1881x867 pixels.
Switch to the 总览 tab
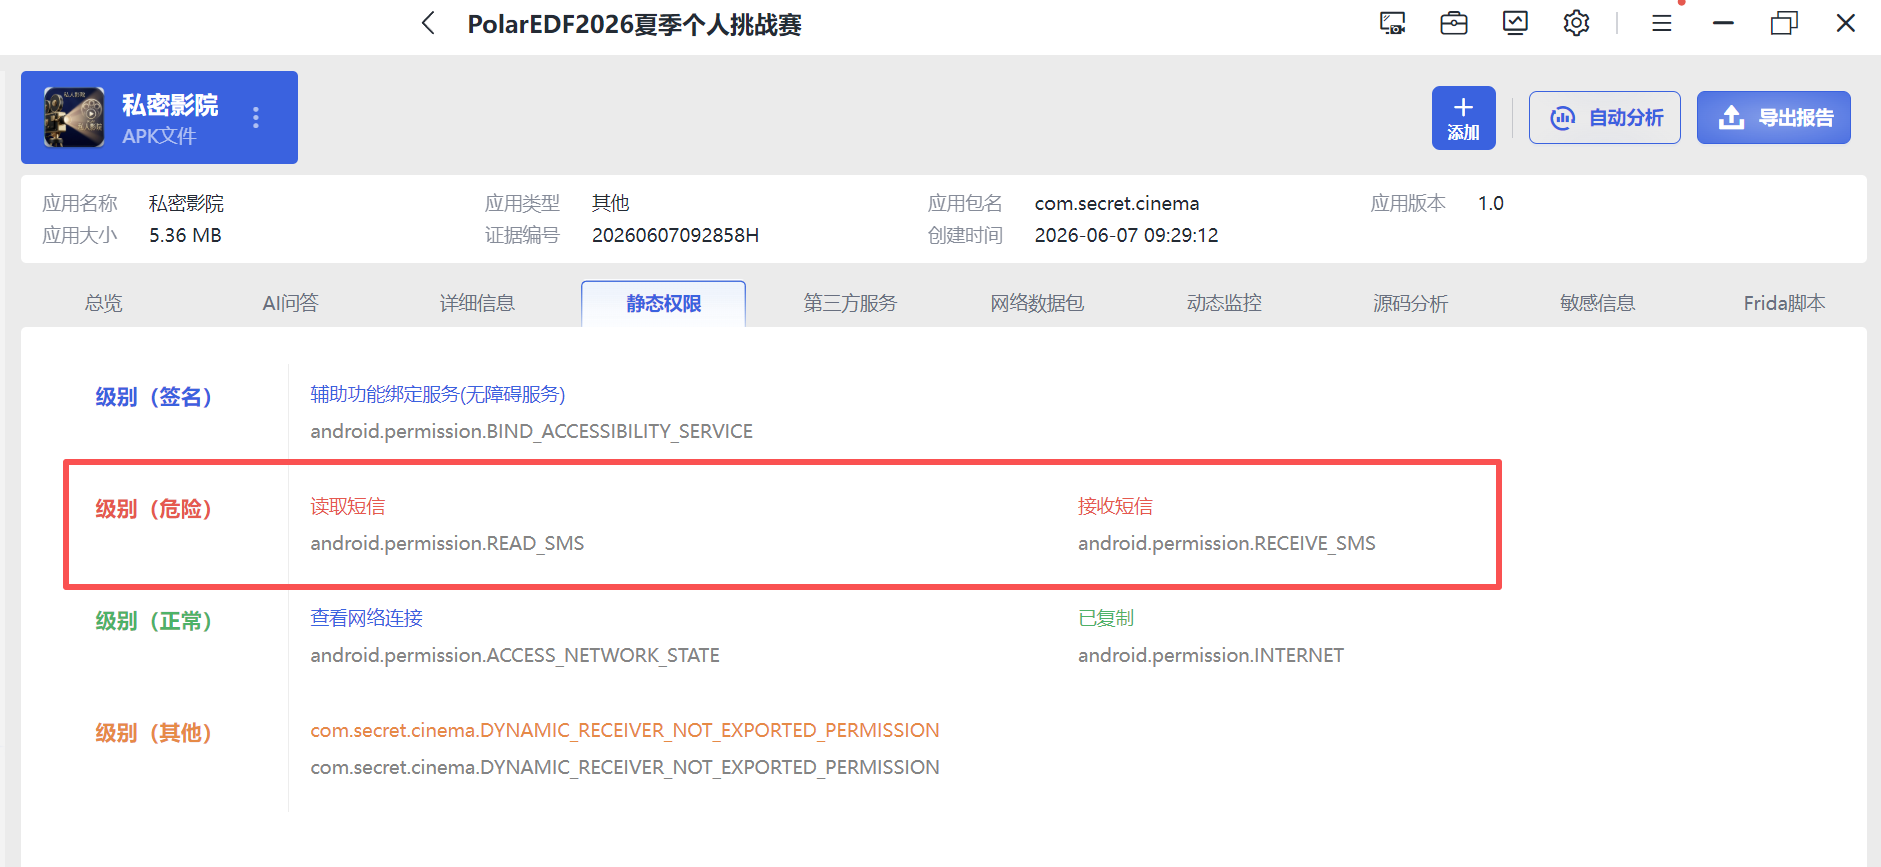[x=104, y=303]
